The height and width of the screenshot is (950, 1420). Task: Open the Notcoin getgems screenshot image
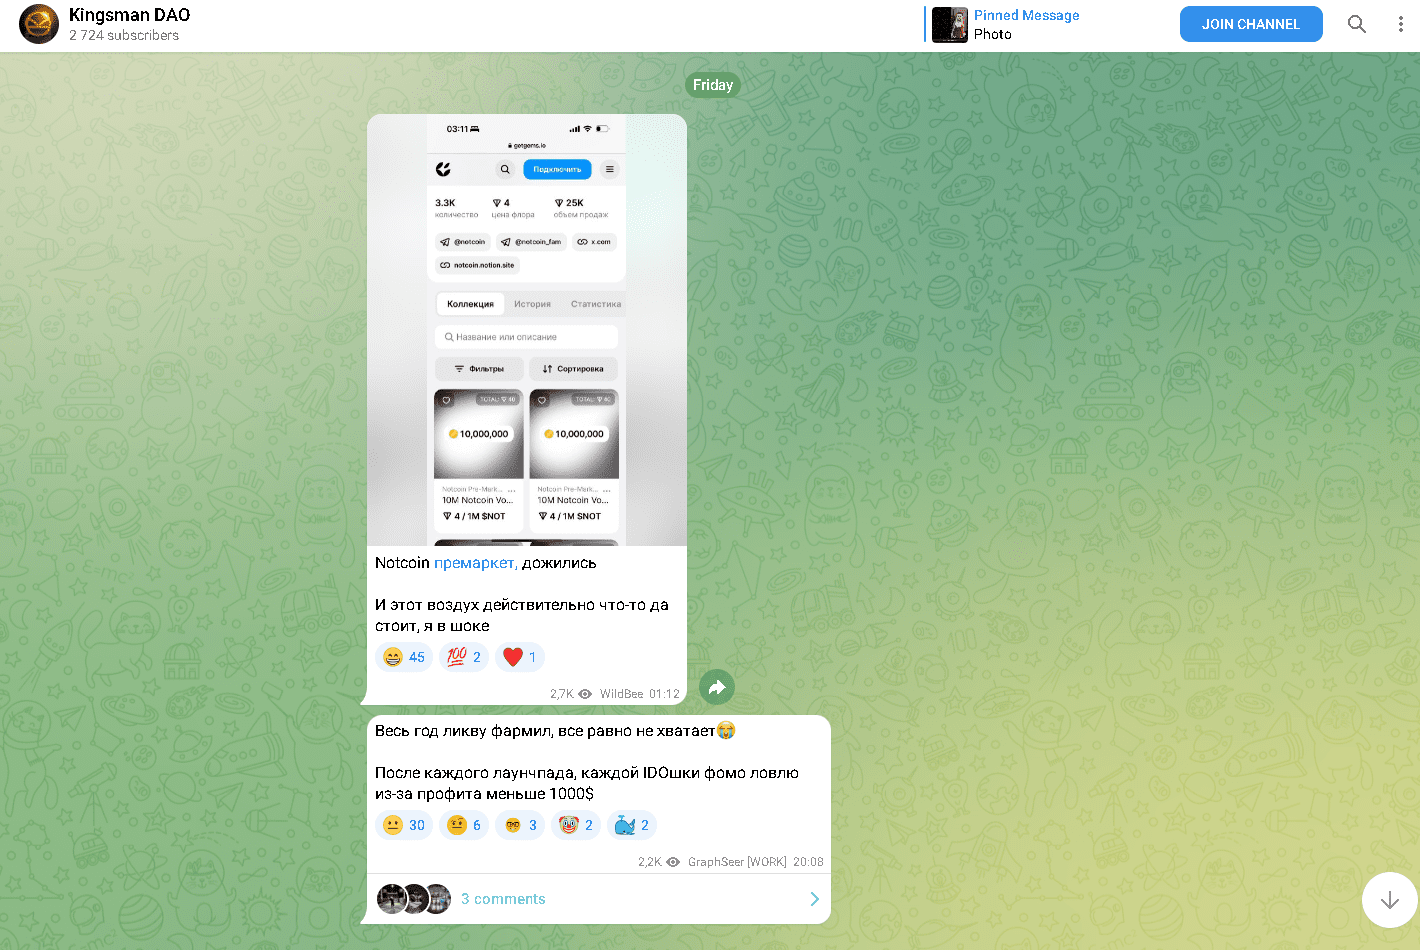(x=527, y=330)
